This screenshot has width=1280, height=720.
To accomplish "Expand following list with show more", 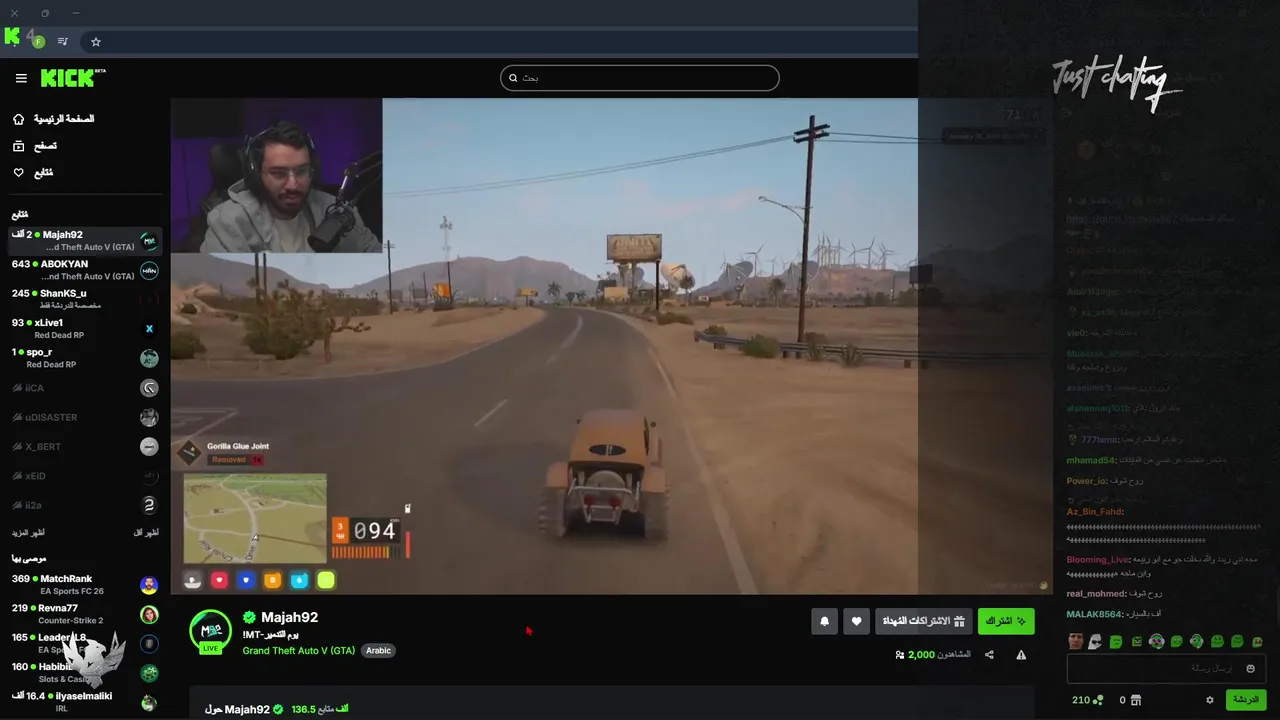I will point(28,533).
